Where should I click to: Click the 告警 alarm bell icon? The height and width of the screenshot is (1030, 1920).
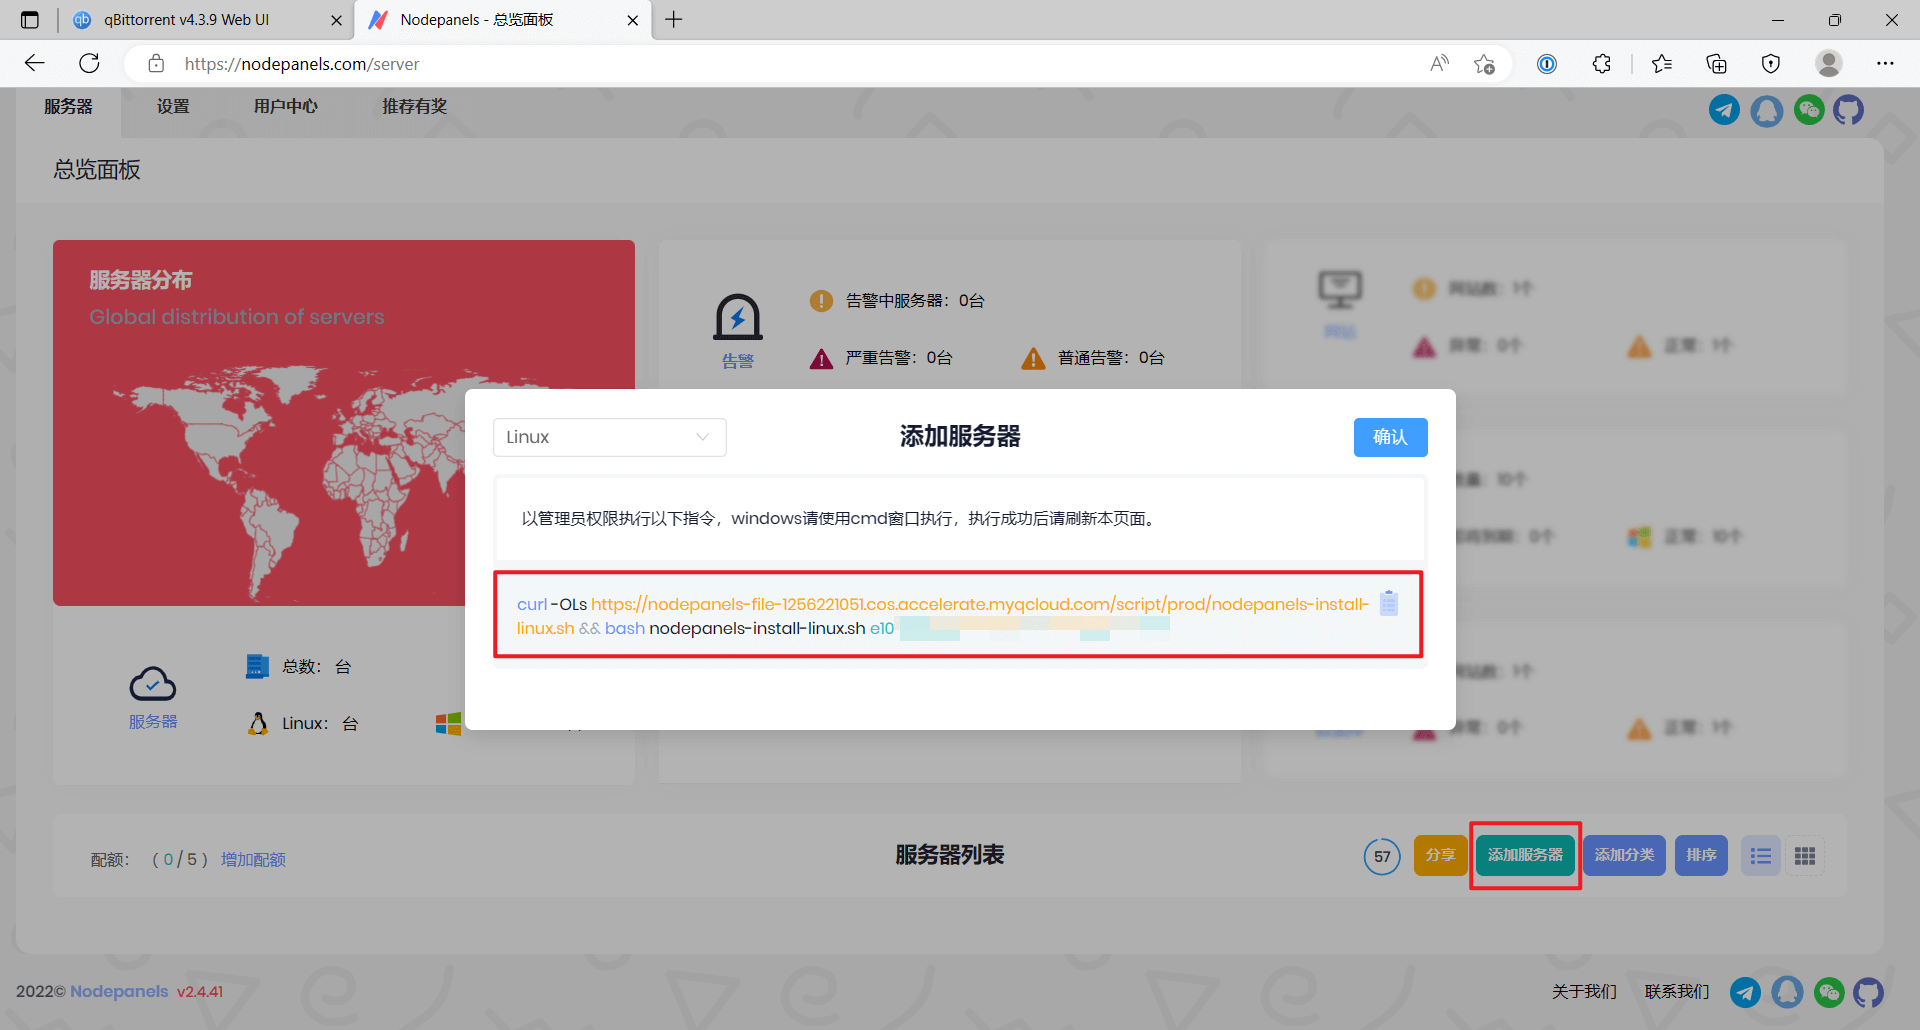point(738,318)
